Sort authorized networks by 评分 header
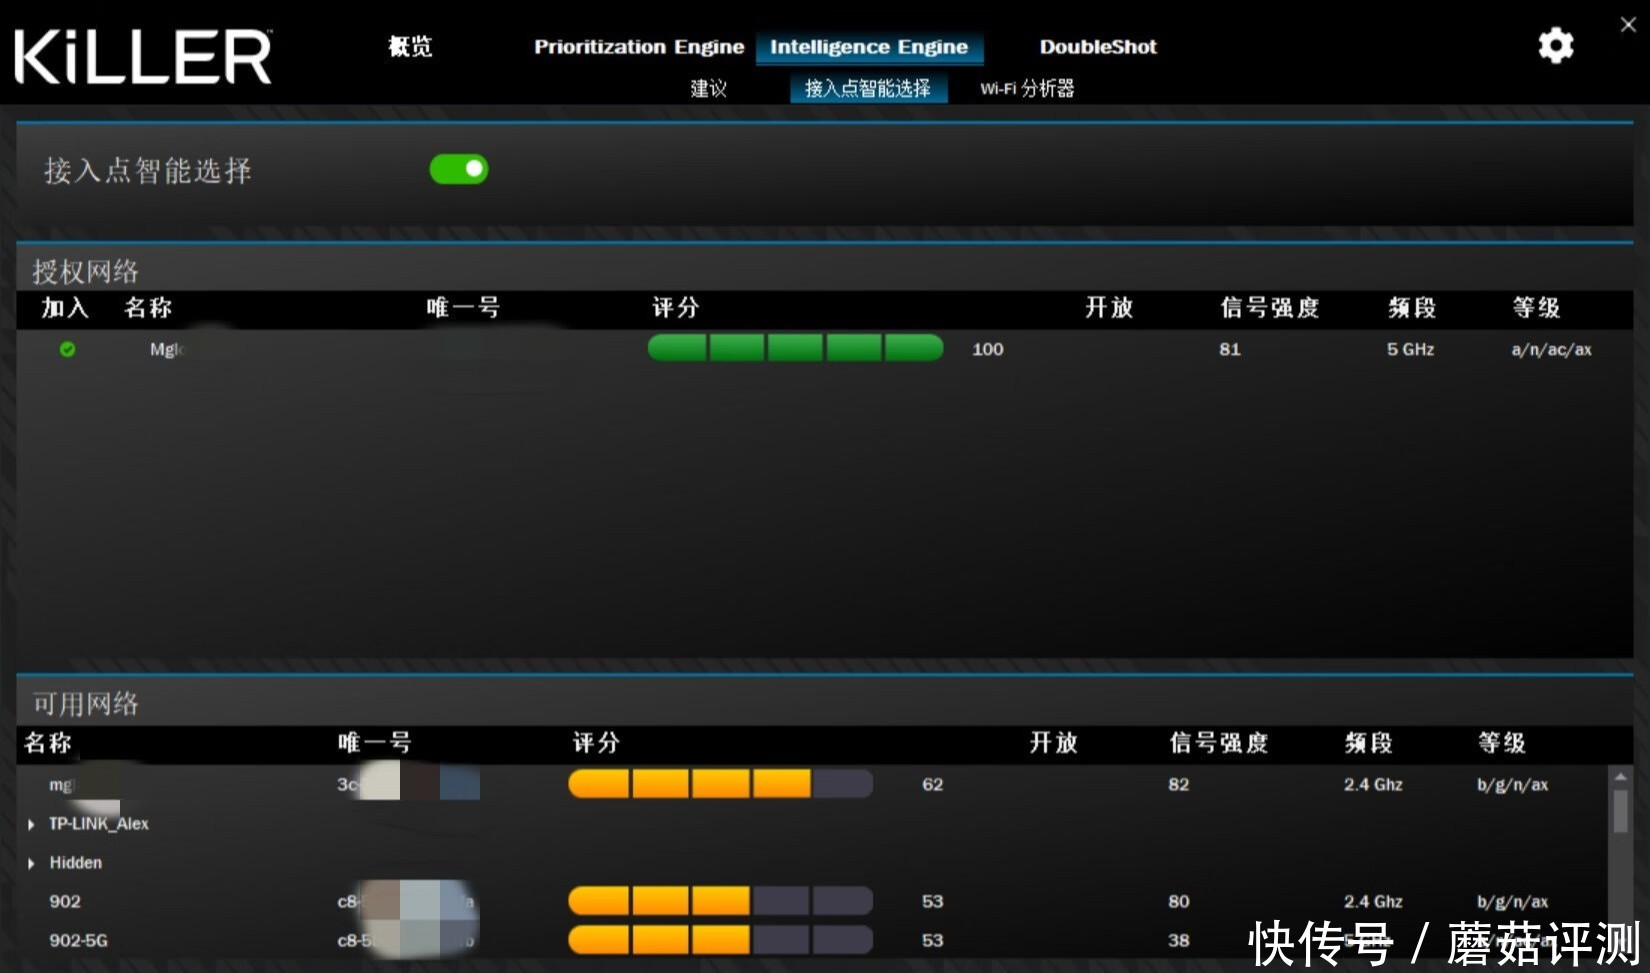Screen dimensions: 1650x973 click(675, 308)
